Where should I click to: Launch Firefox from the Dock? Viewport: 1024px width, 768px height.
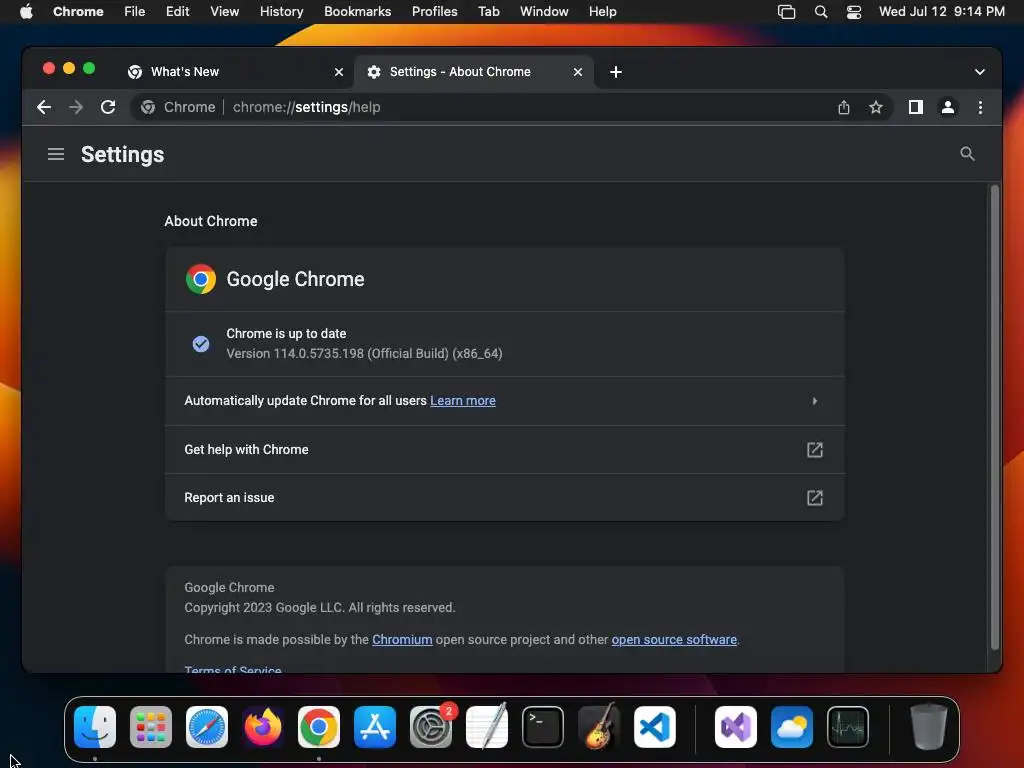263,727
